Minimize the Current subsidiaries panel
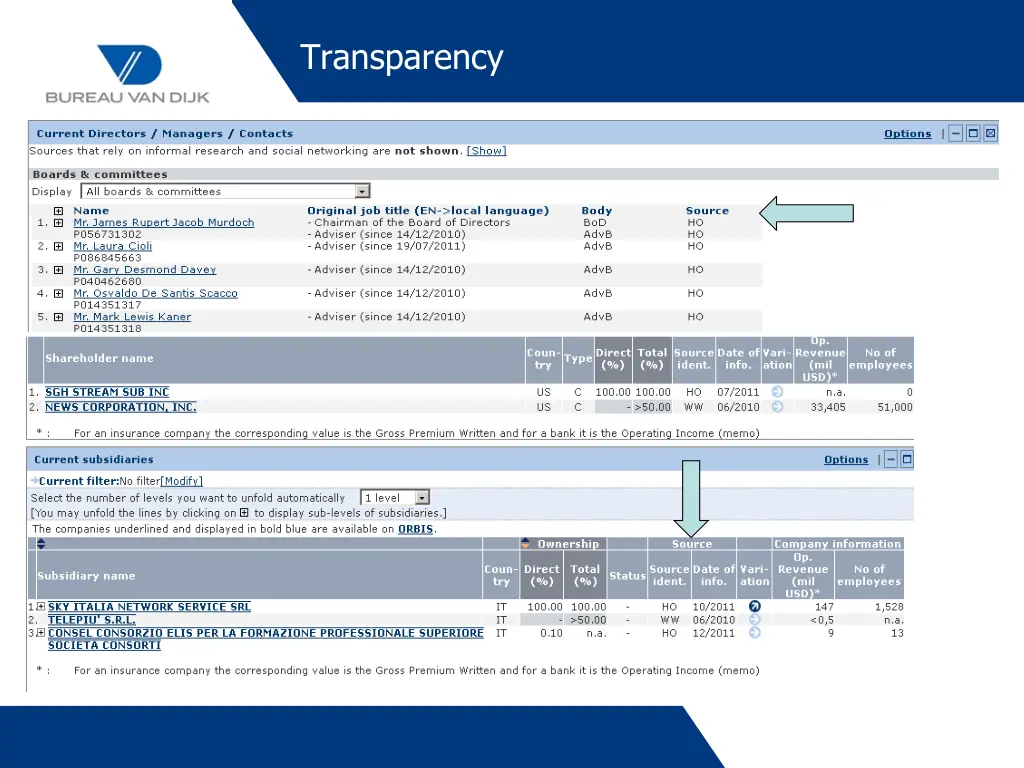 [890, 459]
